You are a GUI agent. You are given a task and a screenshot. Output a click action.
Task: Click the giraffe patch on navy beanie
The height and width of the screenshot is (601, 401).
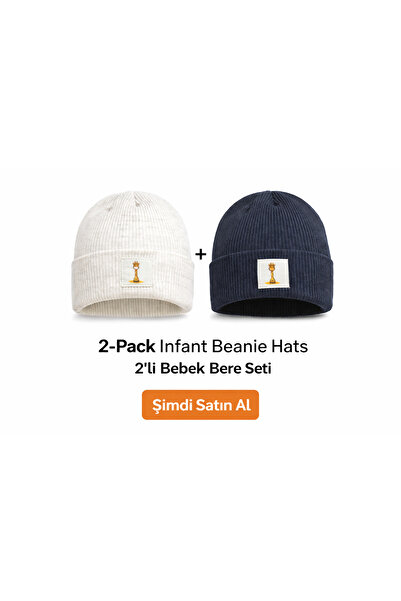273,273
